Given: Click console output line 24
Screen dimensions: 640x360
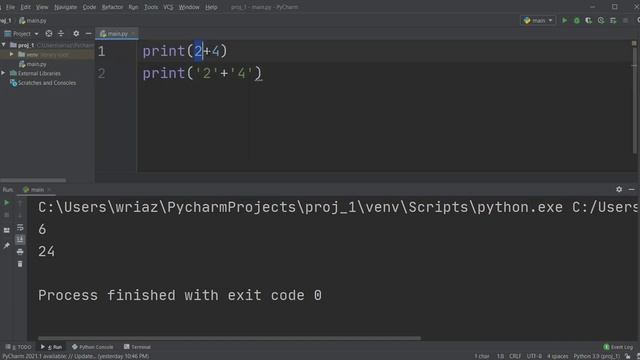Looking at the screenshot, I should [47, 251].
